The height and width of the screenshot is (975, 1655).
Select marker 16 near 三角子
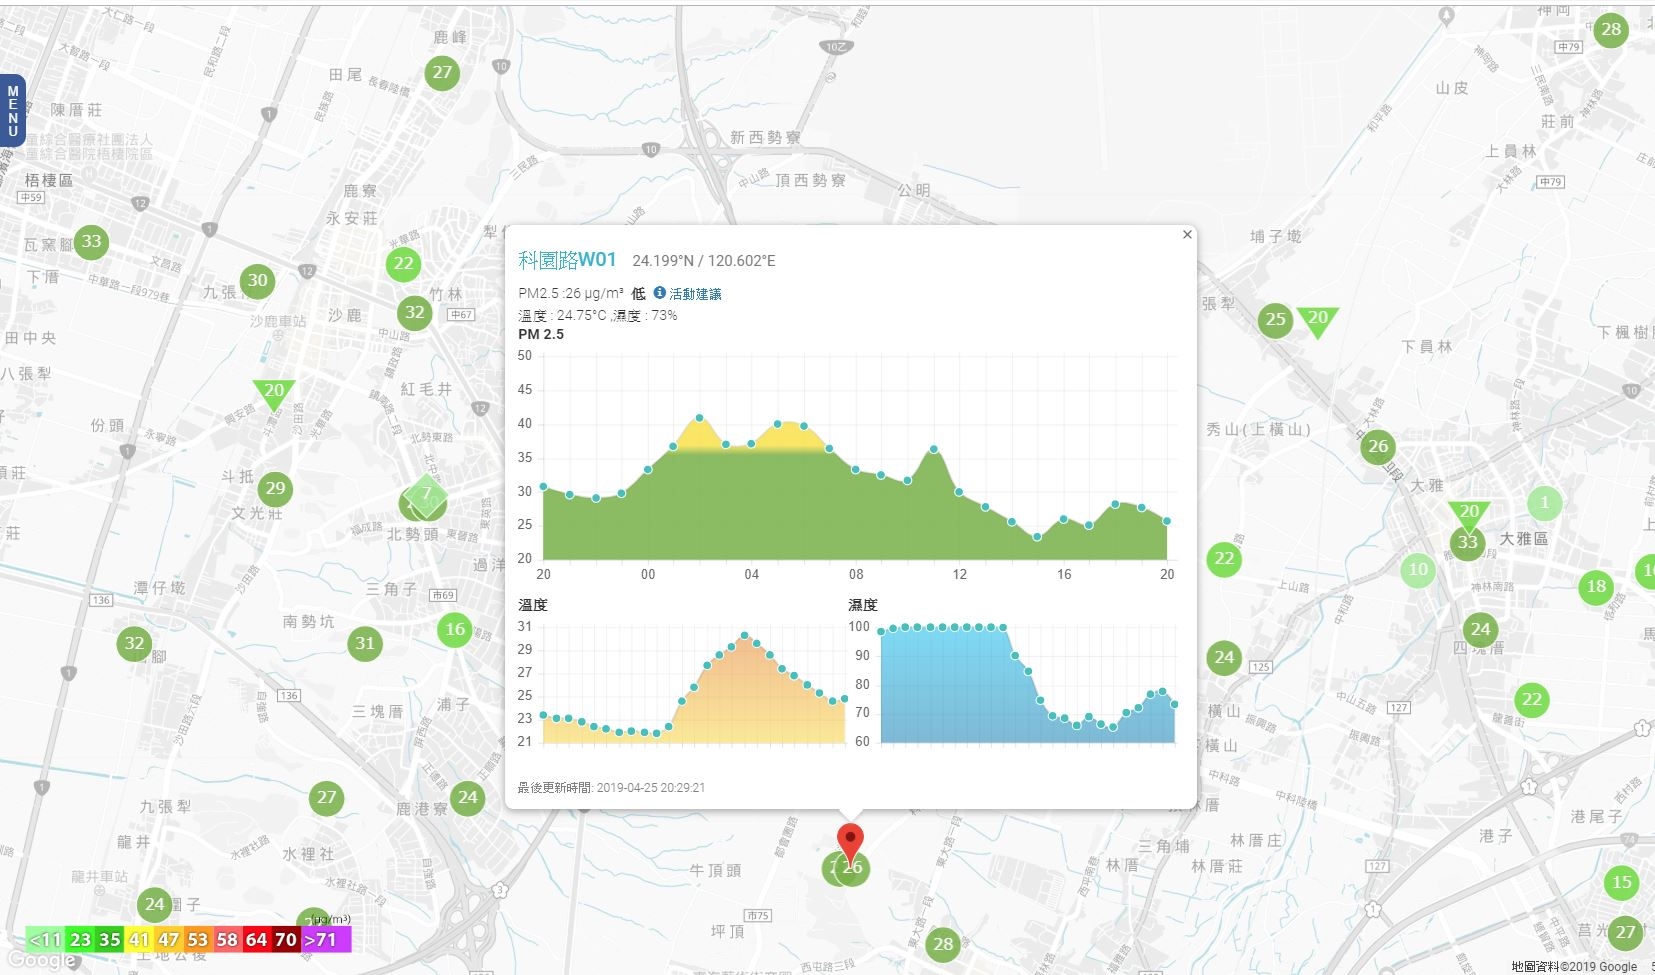(455, 629)
